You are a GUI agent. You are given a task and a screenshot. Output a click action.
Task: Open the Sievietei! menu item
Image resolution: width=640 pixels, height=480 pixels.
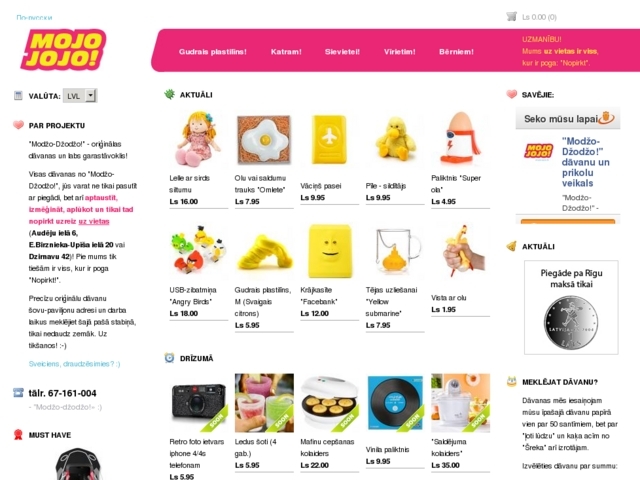[x=342, y=52]
